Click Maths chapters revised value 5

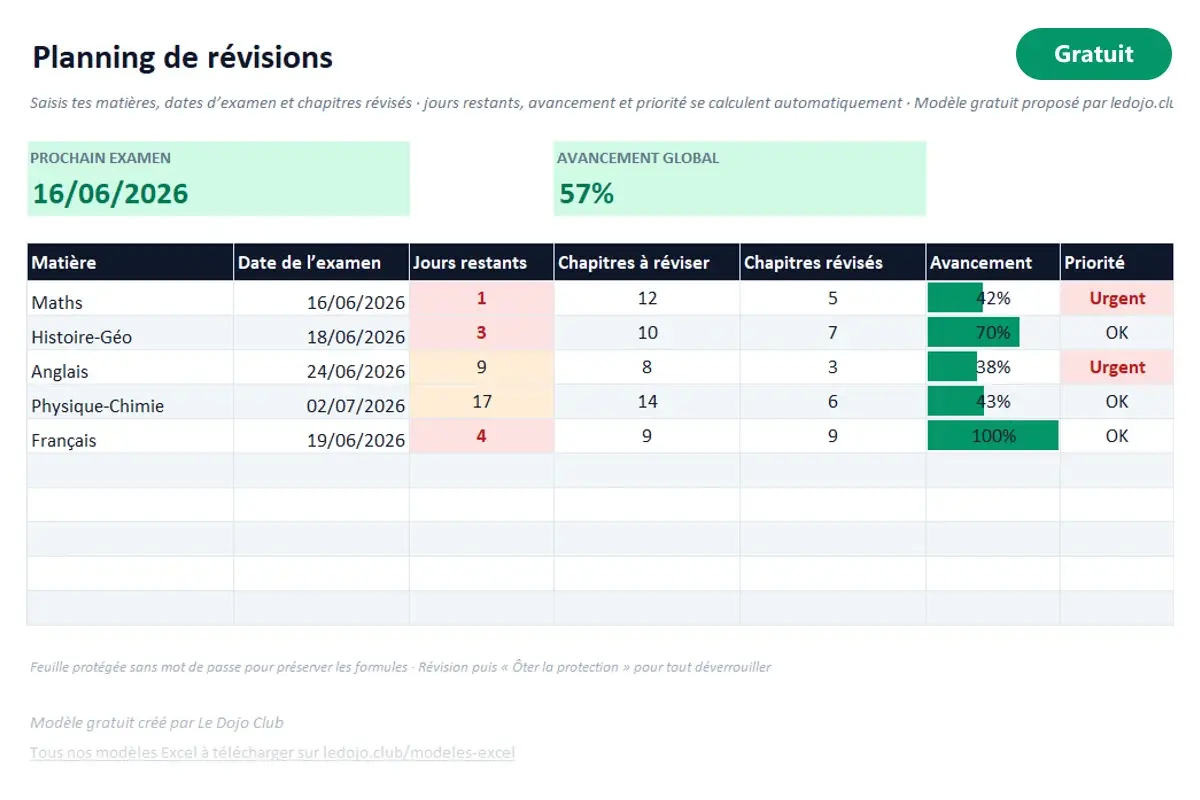click(x=833, y=299)
